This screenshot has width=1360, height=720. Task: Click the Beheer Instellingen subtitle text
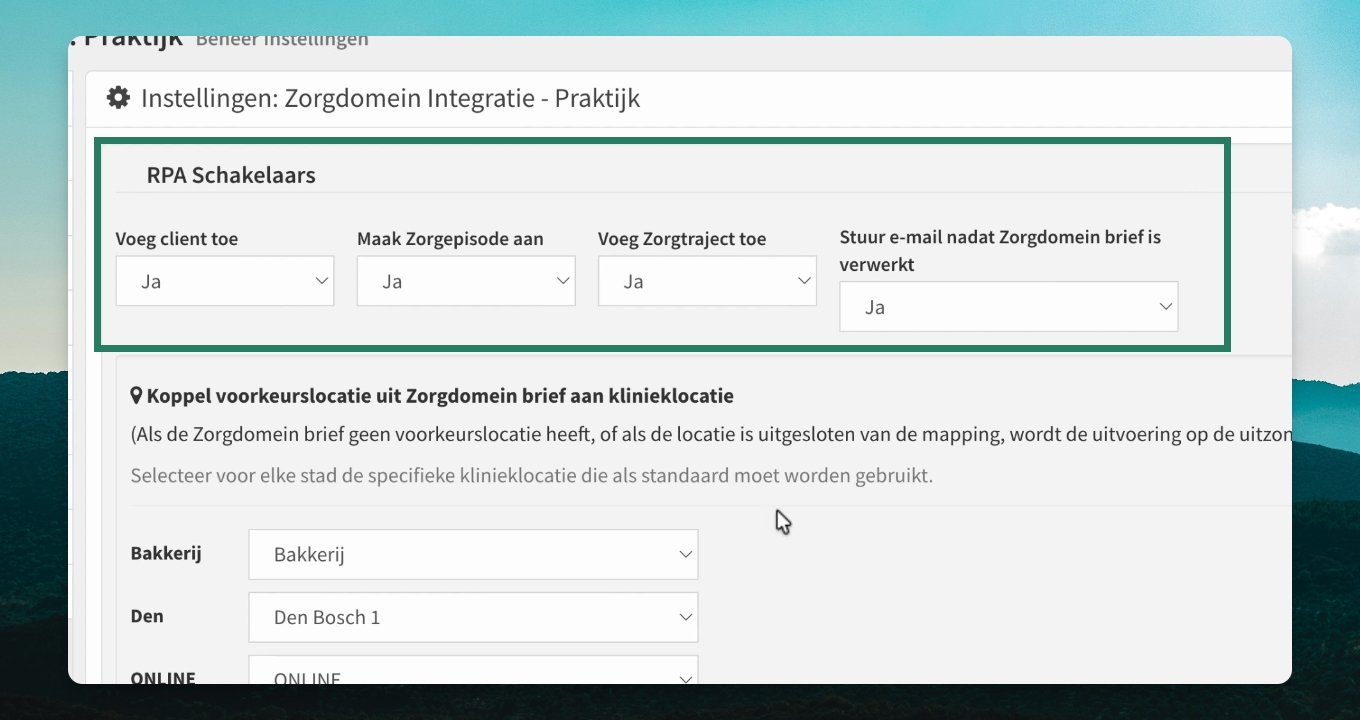pos(282,41)
